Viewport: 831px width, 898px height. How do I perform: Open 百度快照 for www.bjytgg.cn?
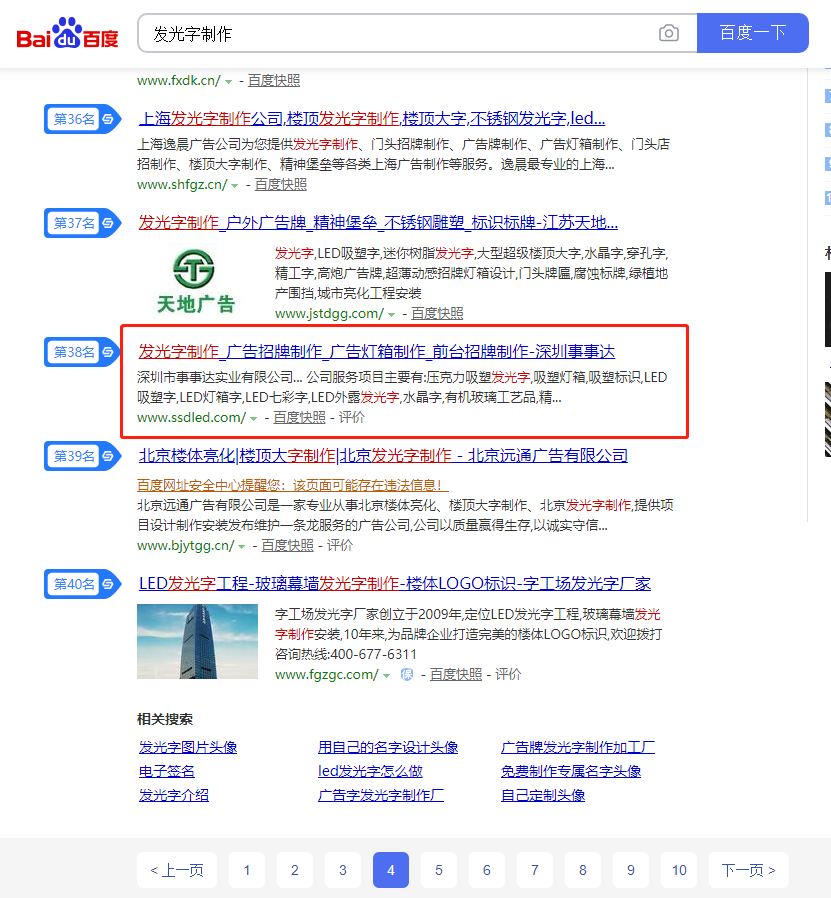coord(287,545)
